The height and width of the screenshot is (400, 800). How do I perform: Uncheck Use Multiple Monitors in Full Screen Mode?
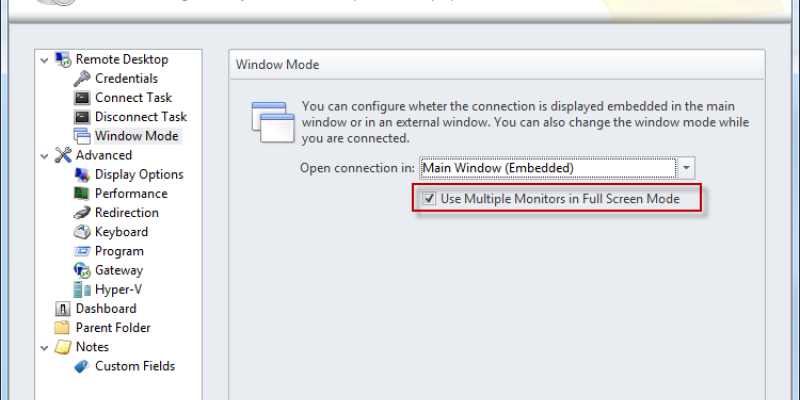(x=430, y=198)
